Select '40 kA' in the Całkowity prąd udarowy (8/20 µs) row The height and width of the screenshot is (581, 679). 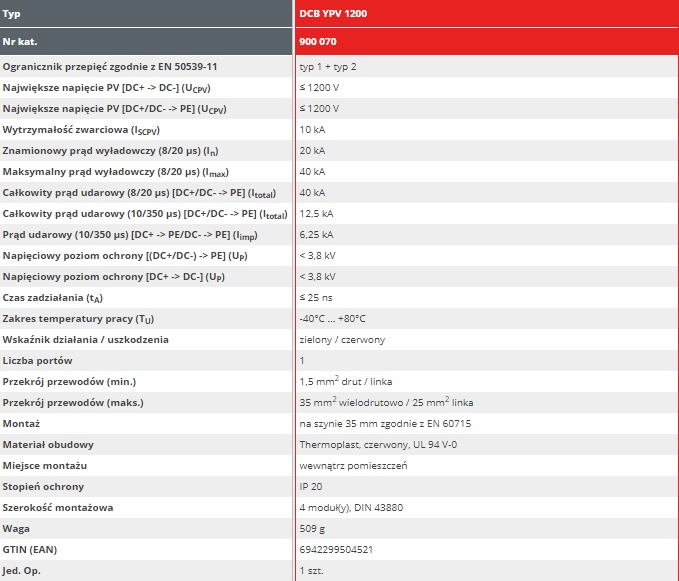312,193
